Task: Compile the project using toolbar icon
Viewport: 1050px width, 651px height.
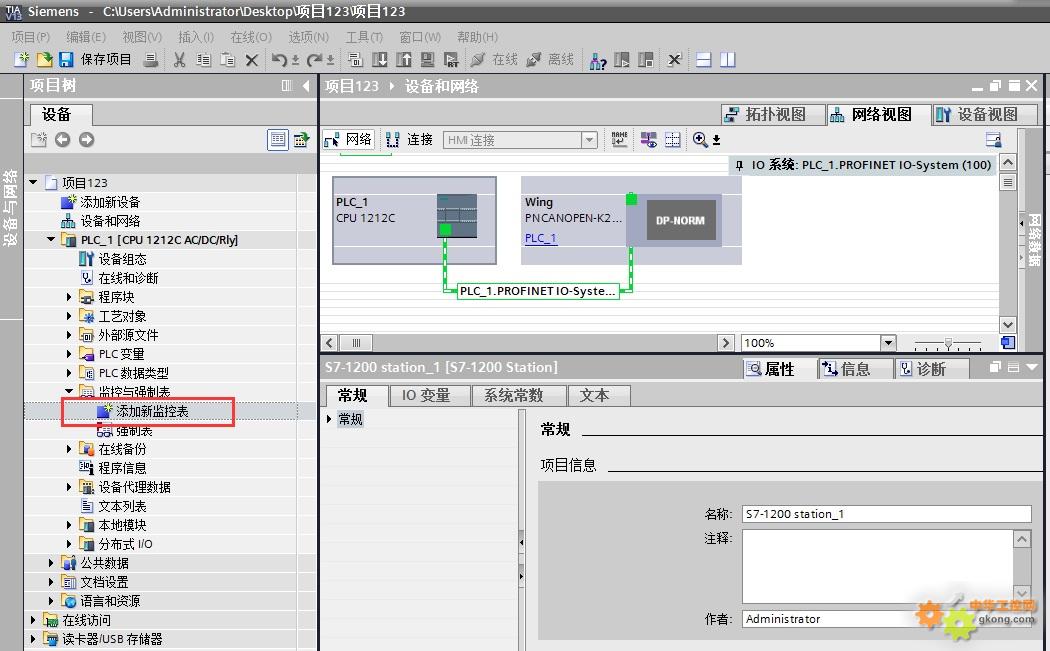Action: coord(356,60)
